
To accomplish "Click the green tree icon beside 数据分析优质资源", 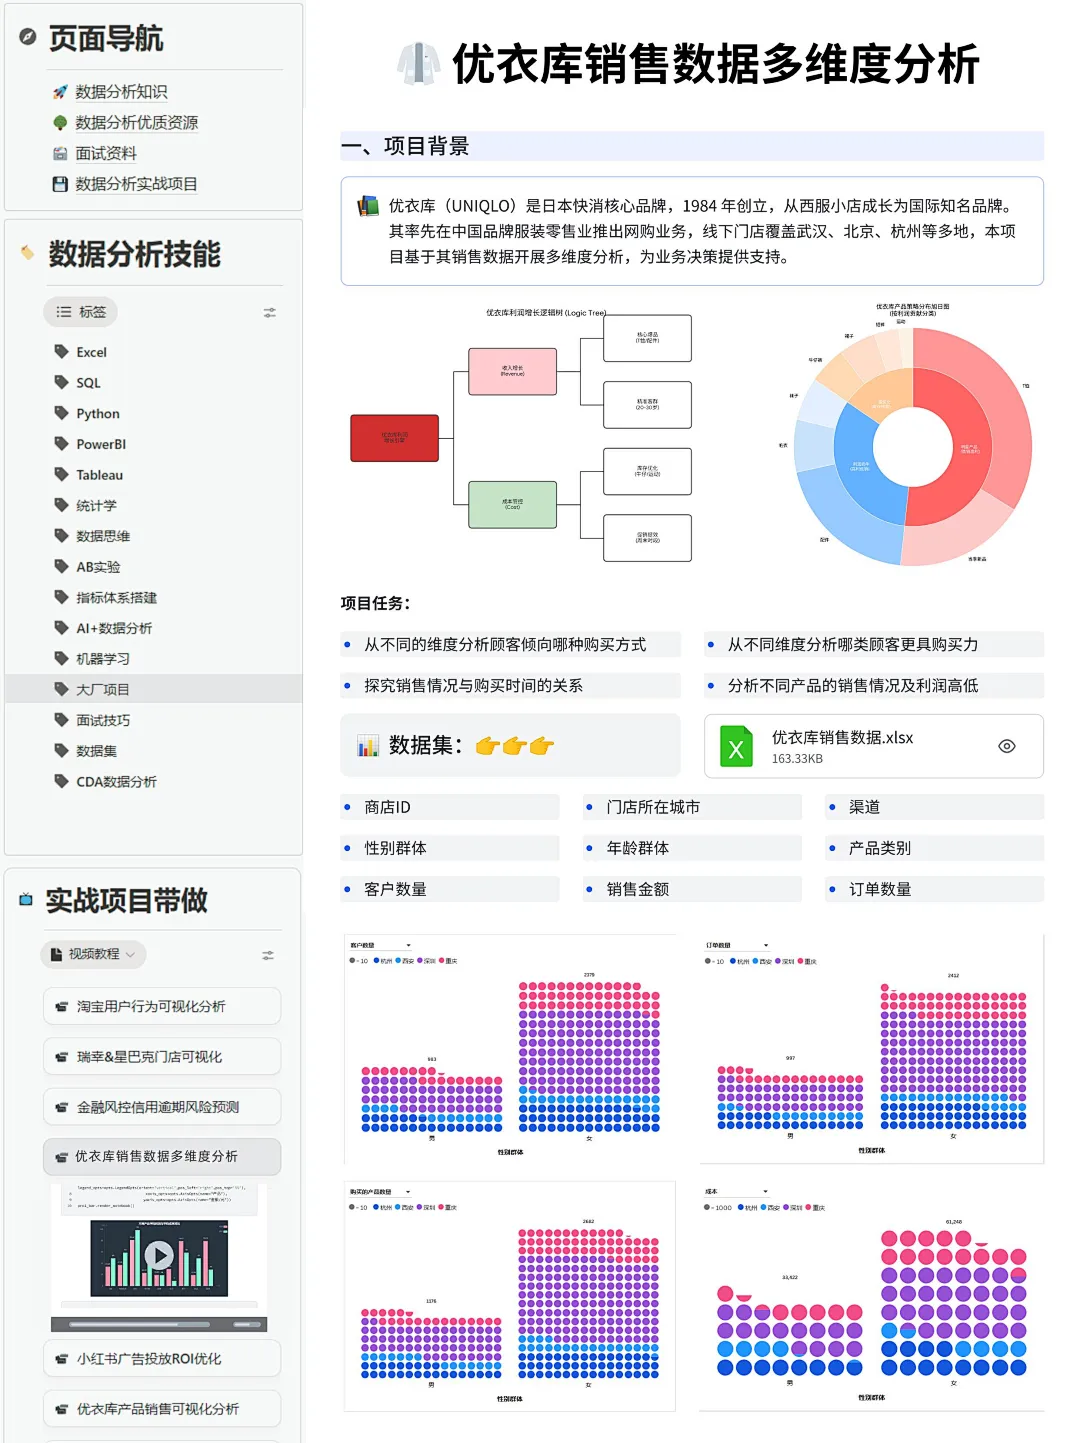I will pyautogui.click(x=60, y=123).
